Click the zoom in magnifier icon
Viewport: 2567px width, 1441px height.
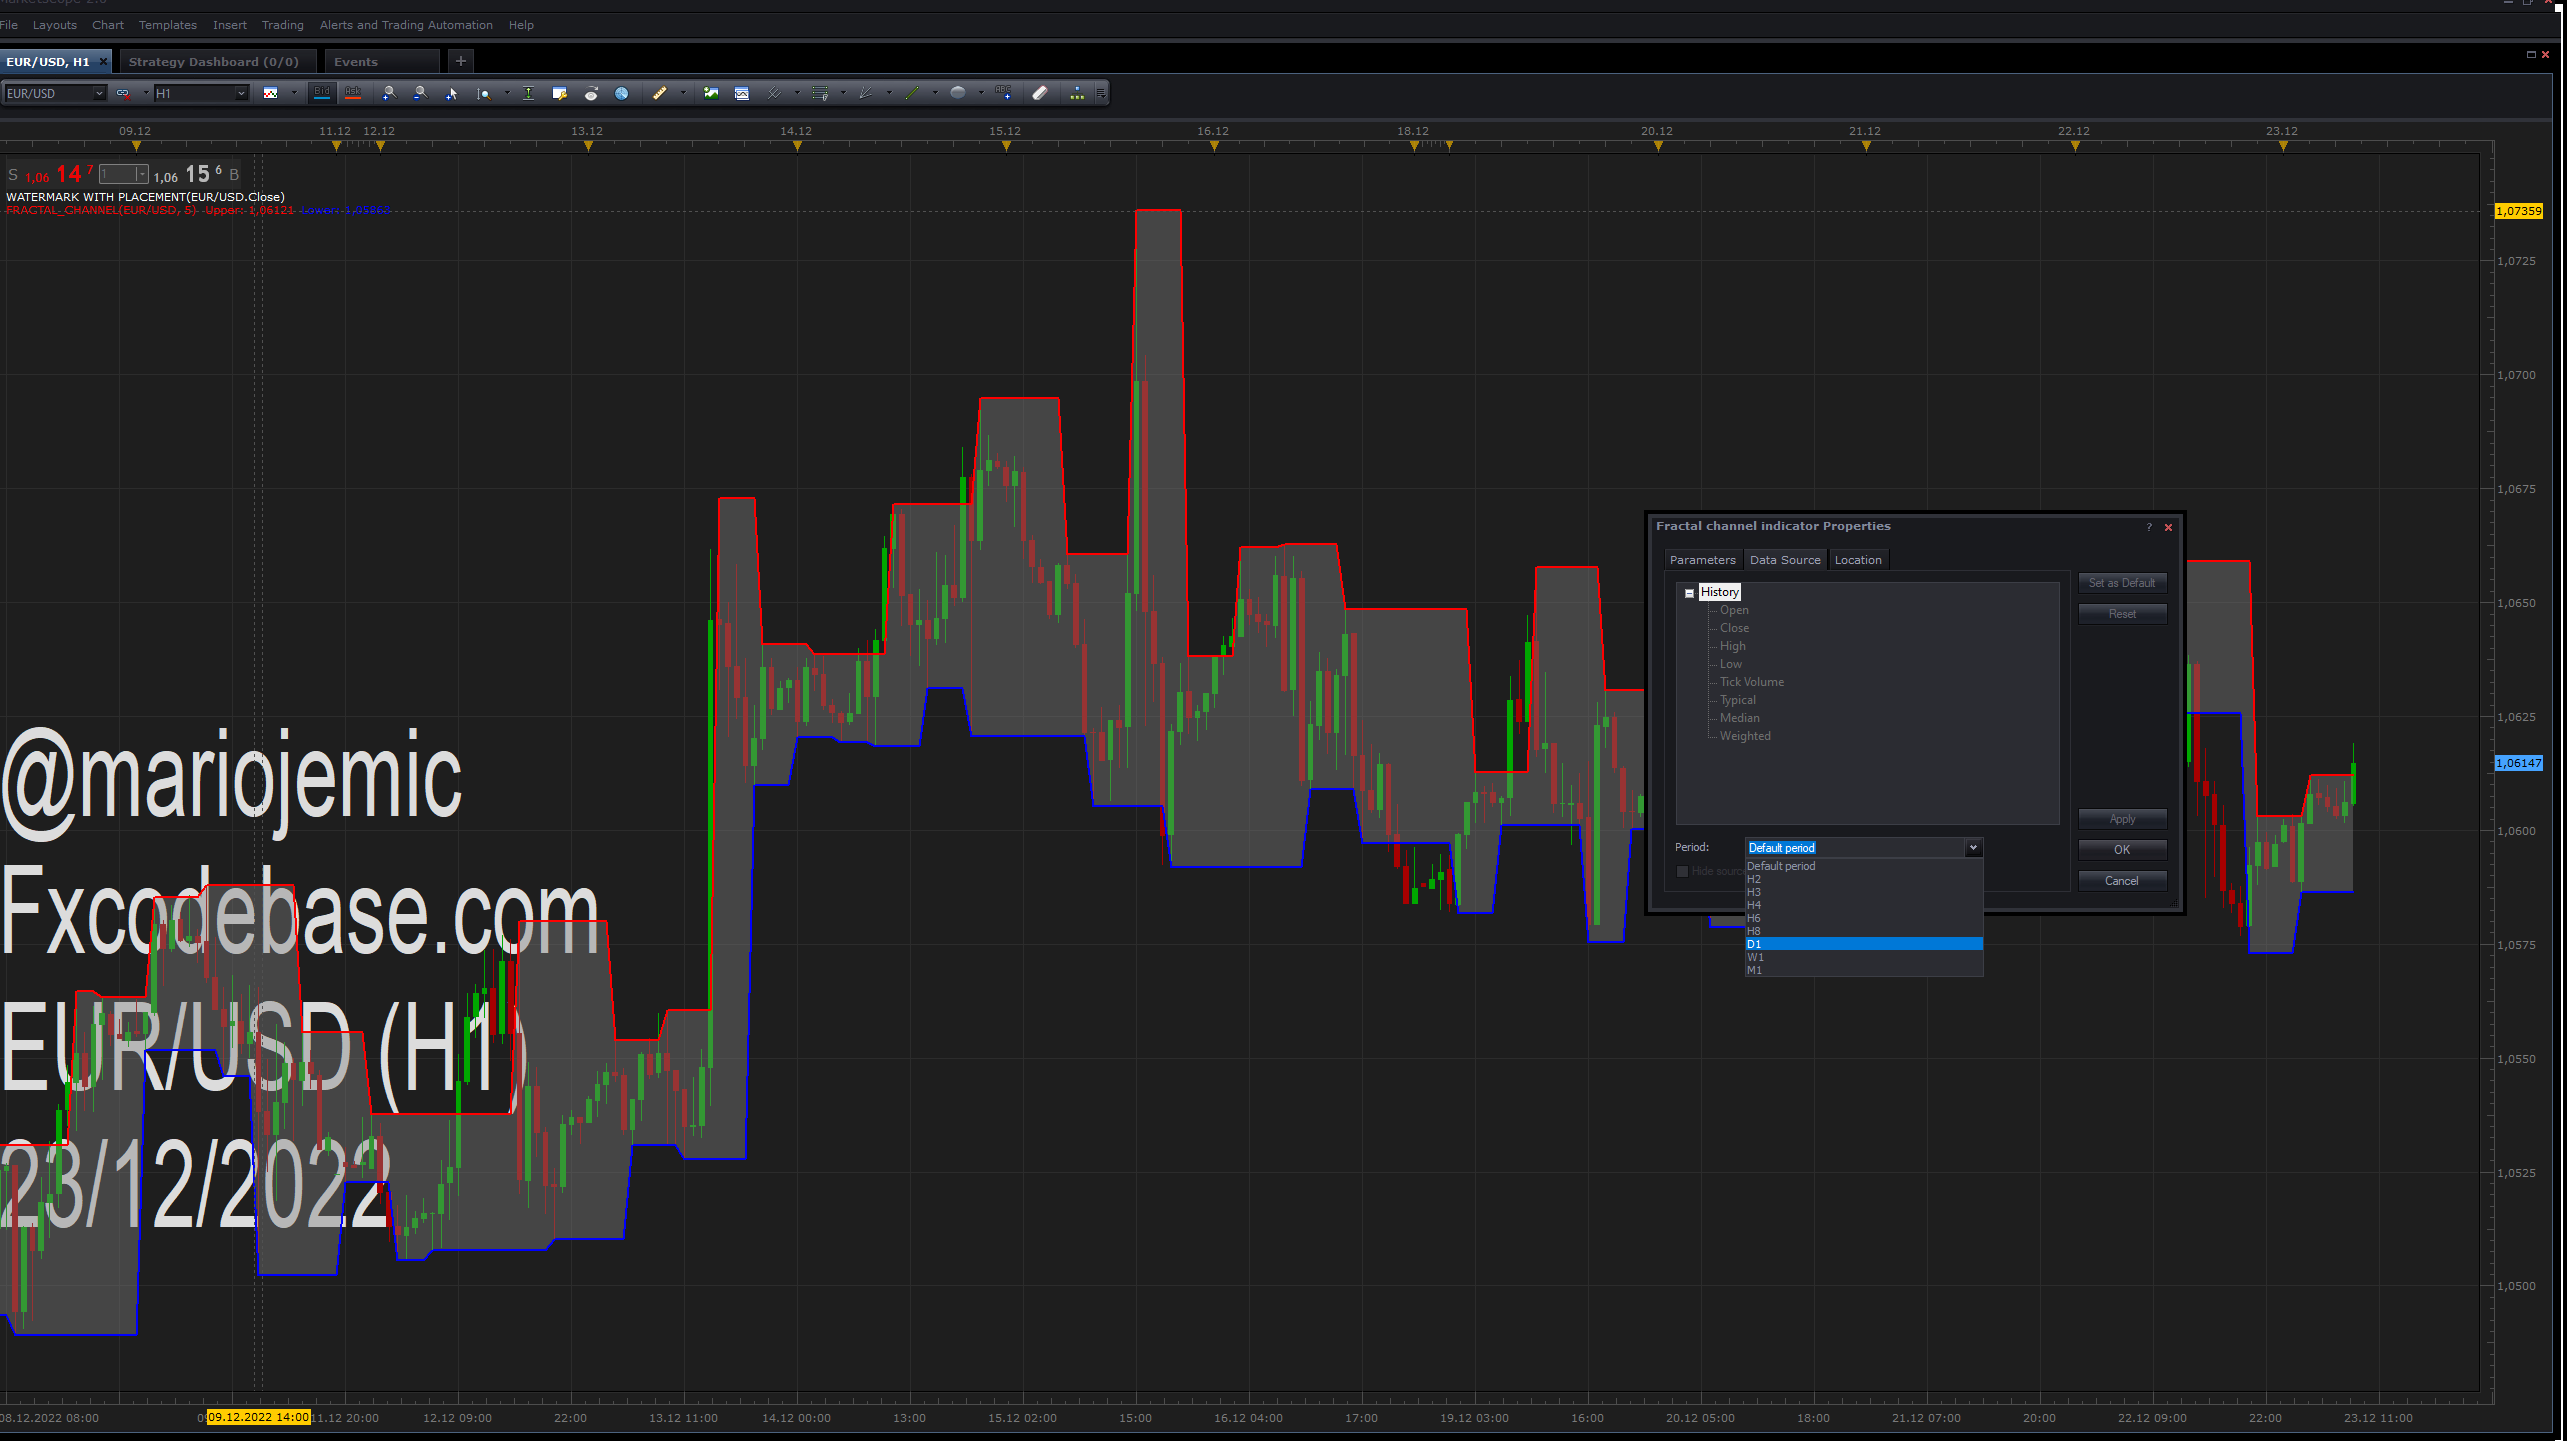[389, 93]
